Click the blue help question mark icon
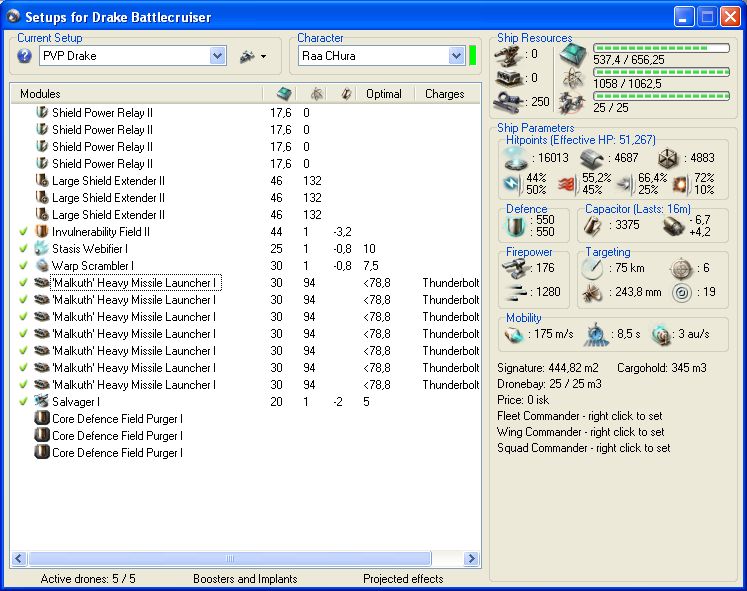The width and height of the screenshot is (747, 591). pos(25,57)
